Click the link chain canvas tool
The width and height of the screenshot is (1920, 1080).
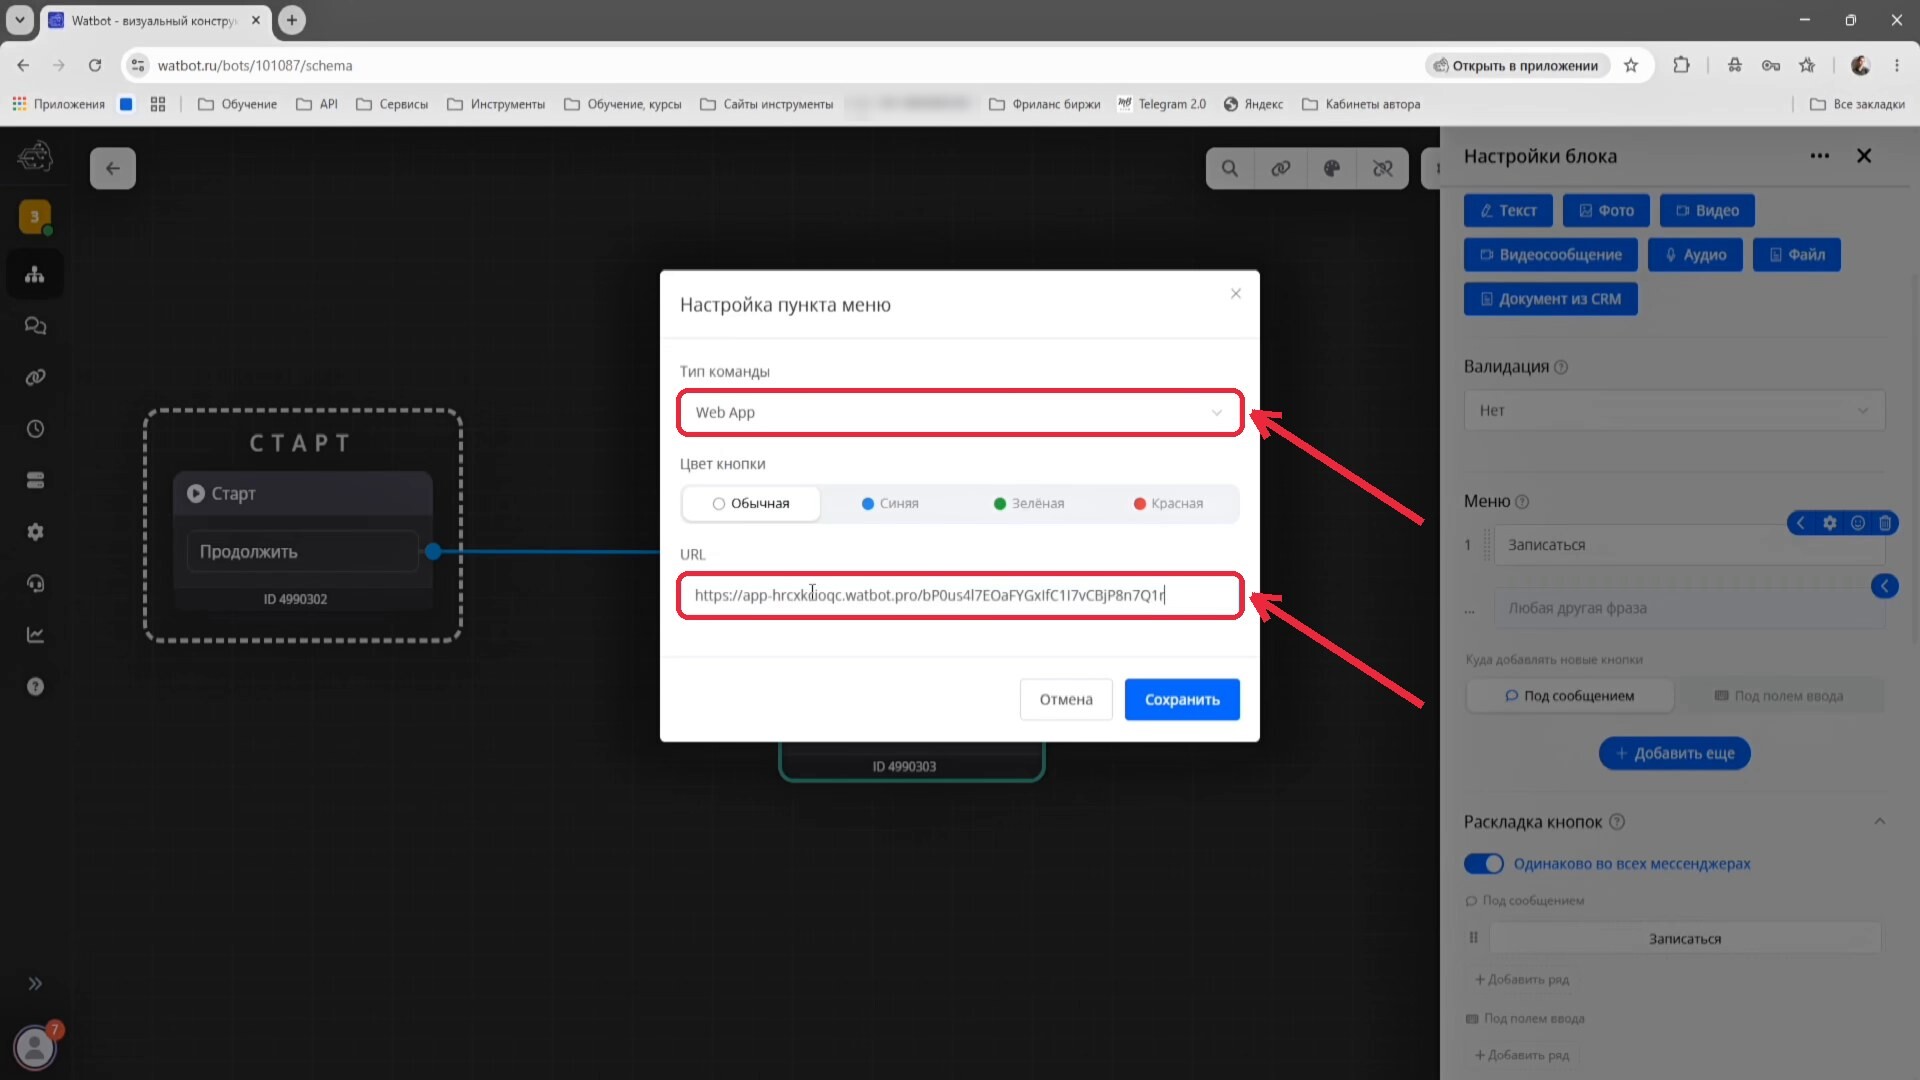tap(1281, 168)
